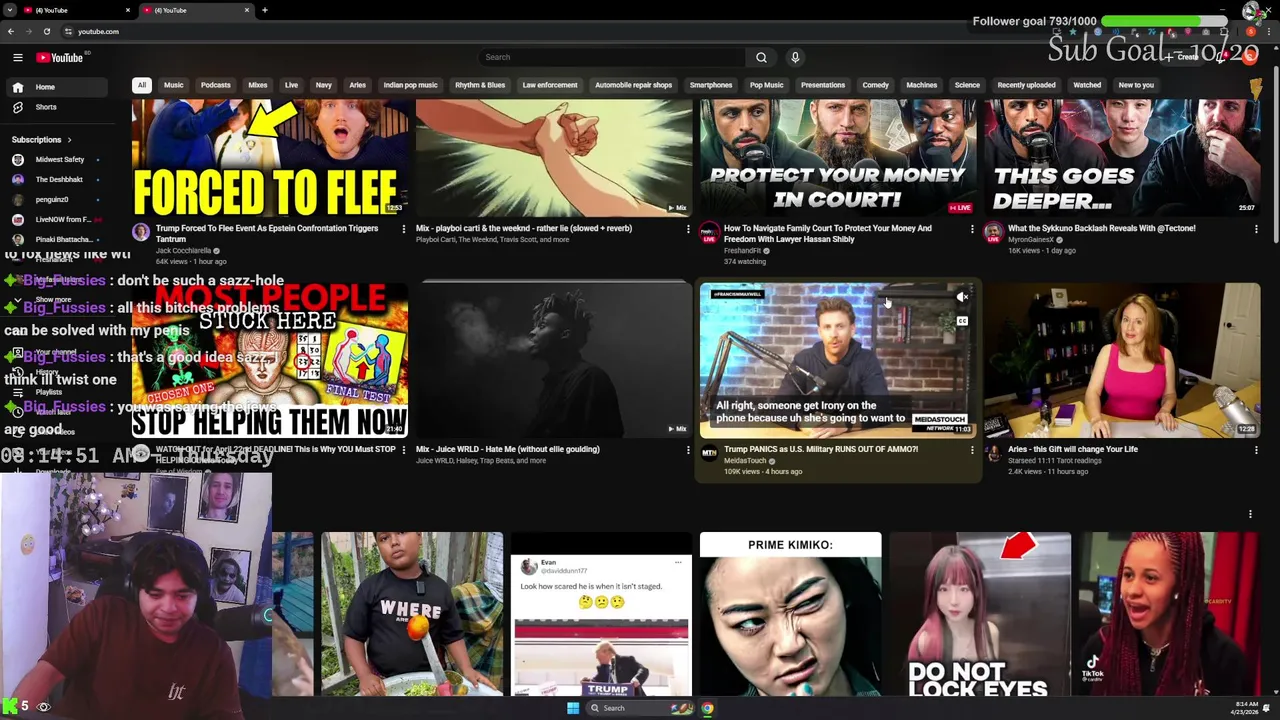This screenshot has height=720, width=1280.
Task: Go back using the browser arrow
Action: pyautogui.click(x=11, y=31)
